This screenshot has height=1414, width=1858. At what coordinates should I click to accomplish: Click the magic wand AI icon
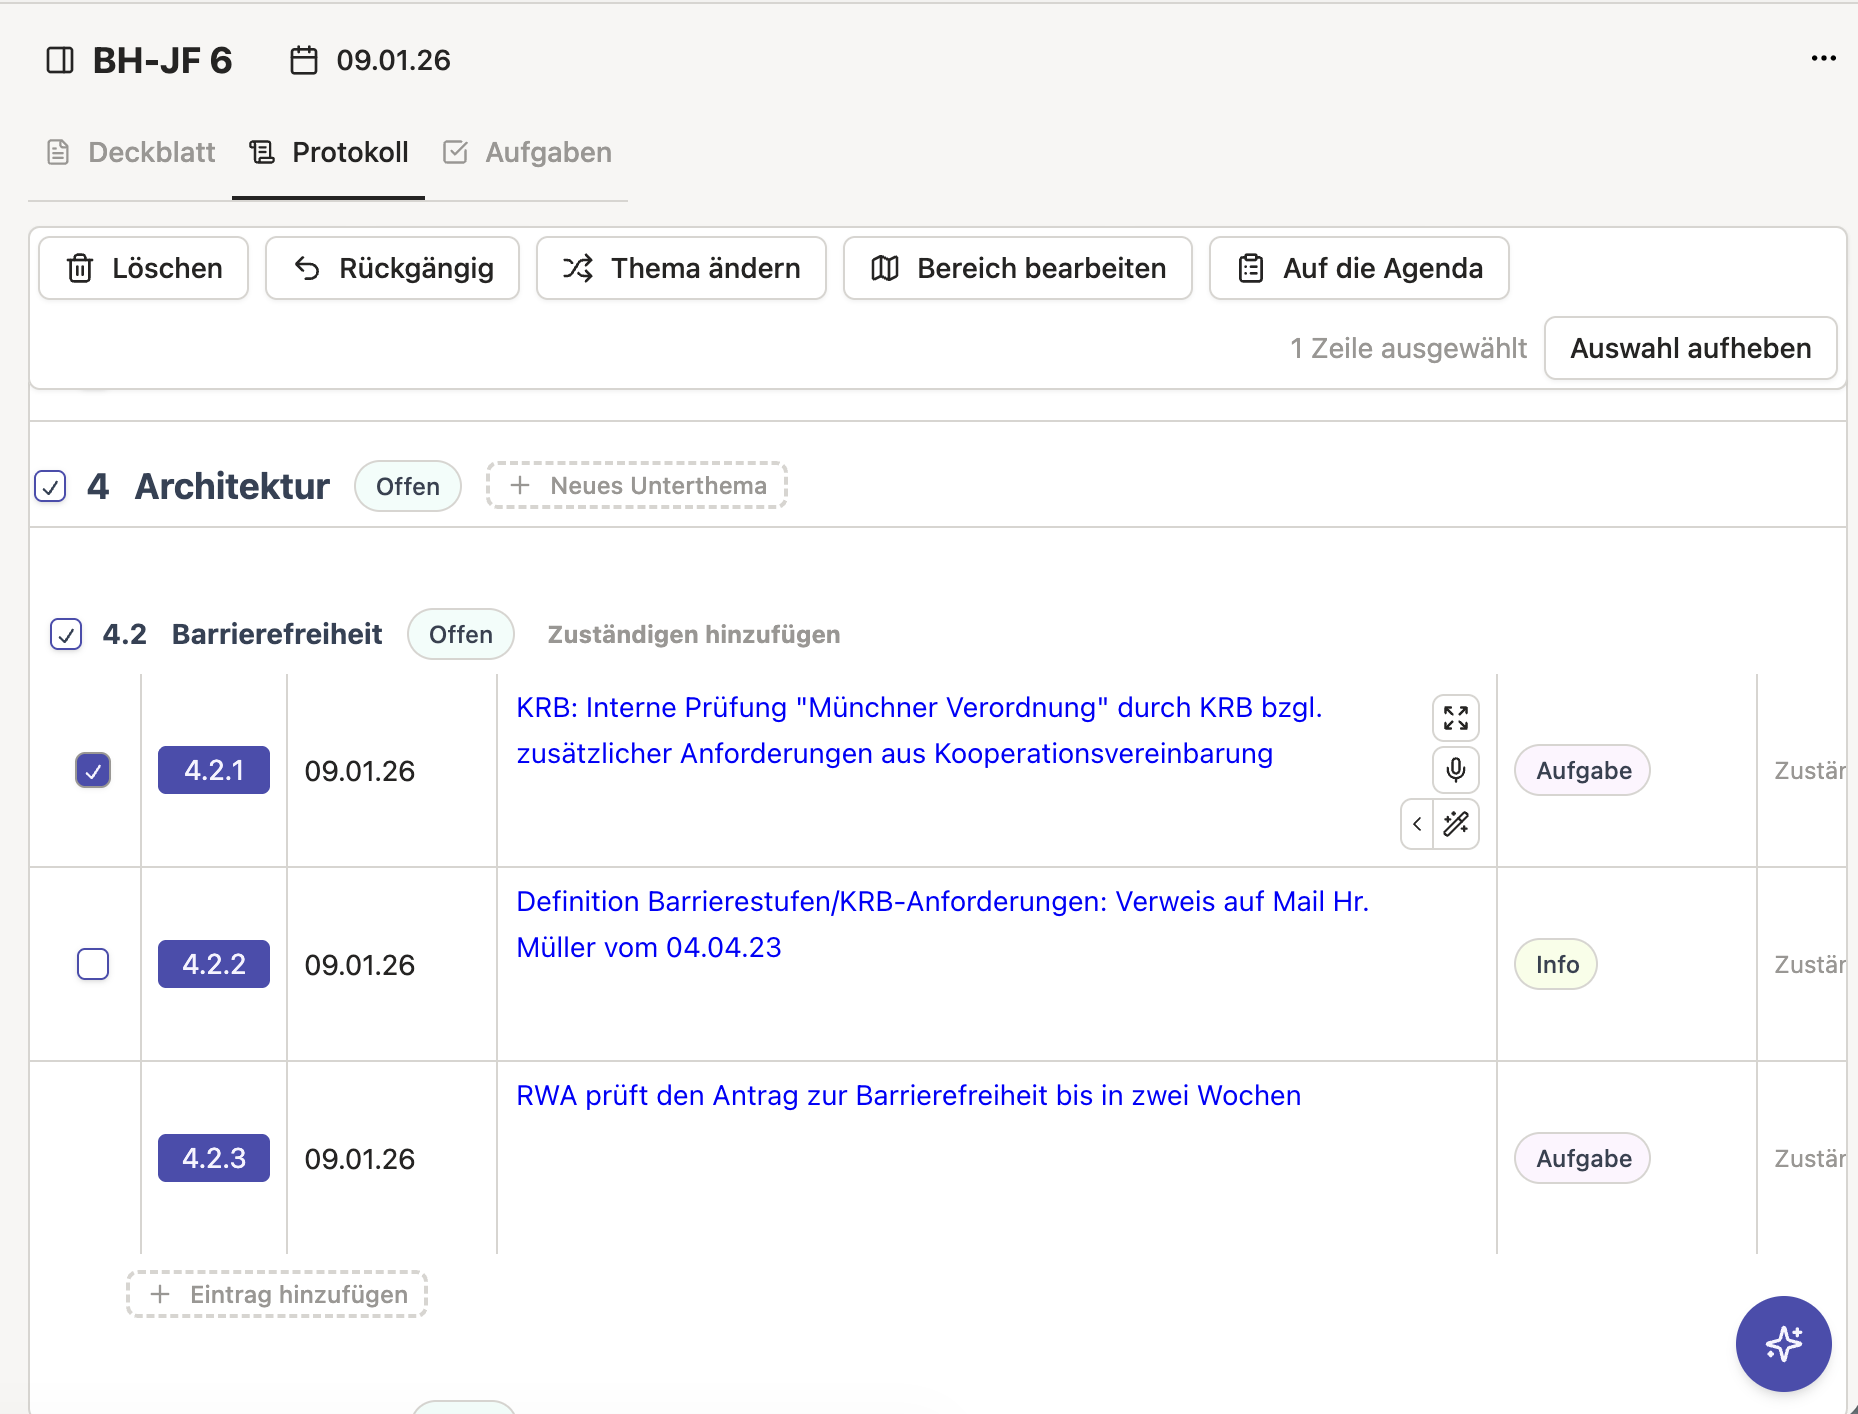pyautogui.click(x=1456, y=824)
